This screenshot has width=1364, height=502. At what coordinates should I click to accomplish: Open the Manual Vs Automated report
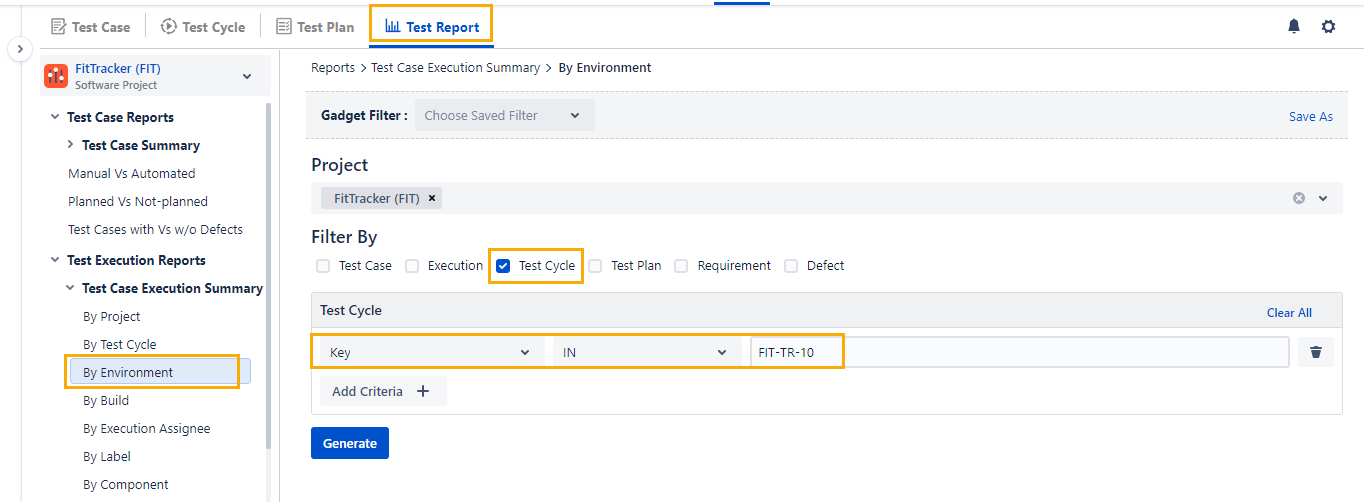click(132, 173)
